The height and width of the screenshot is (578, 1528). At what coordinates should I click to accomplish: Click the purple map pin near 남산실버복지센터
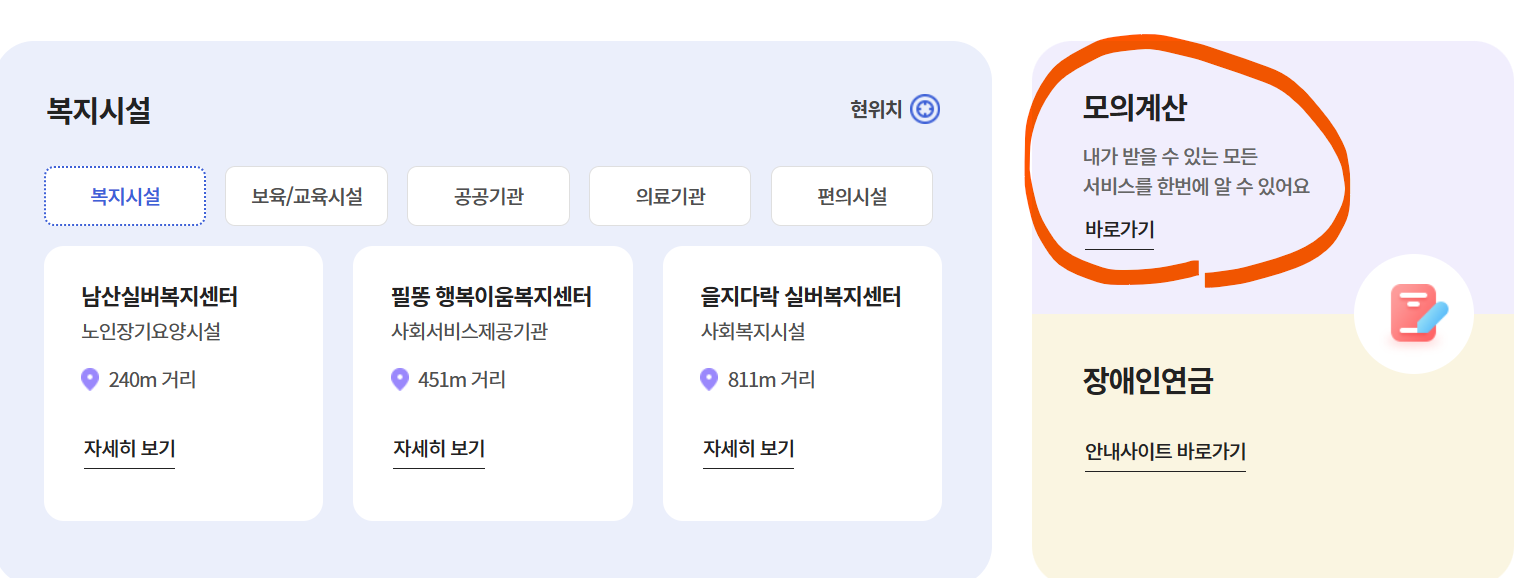(91, 380)
